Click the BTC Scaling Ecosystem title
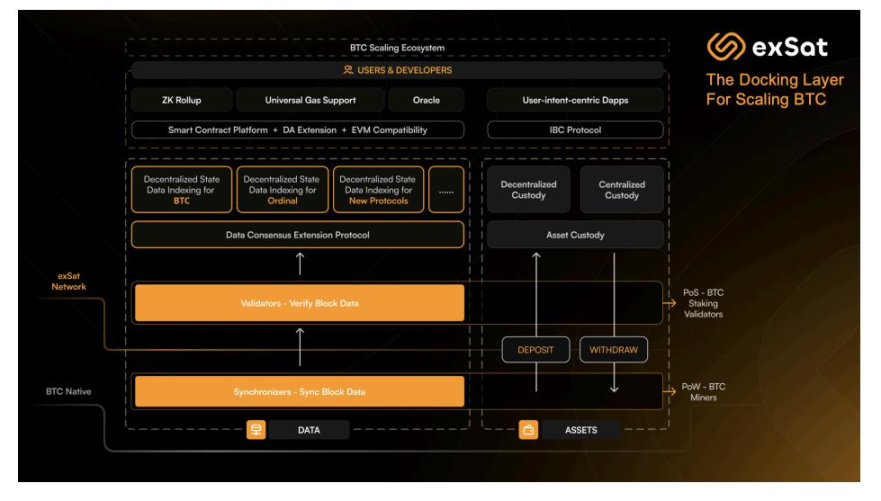 click(397, 48)
